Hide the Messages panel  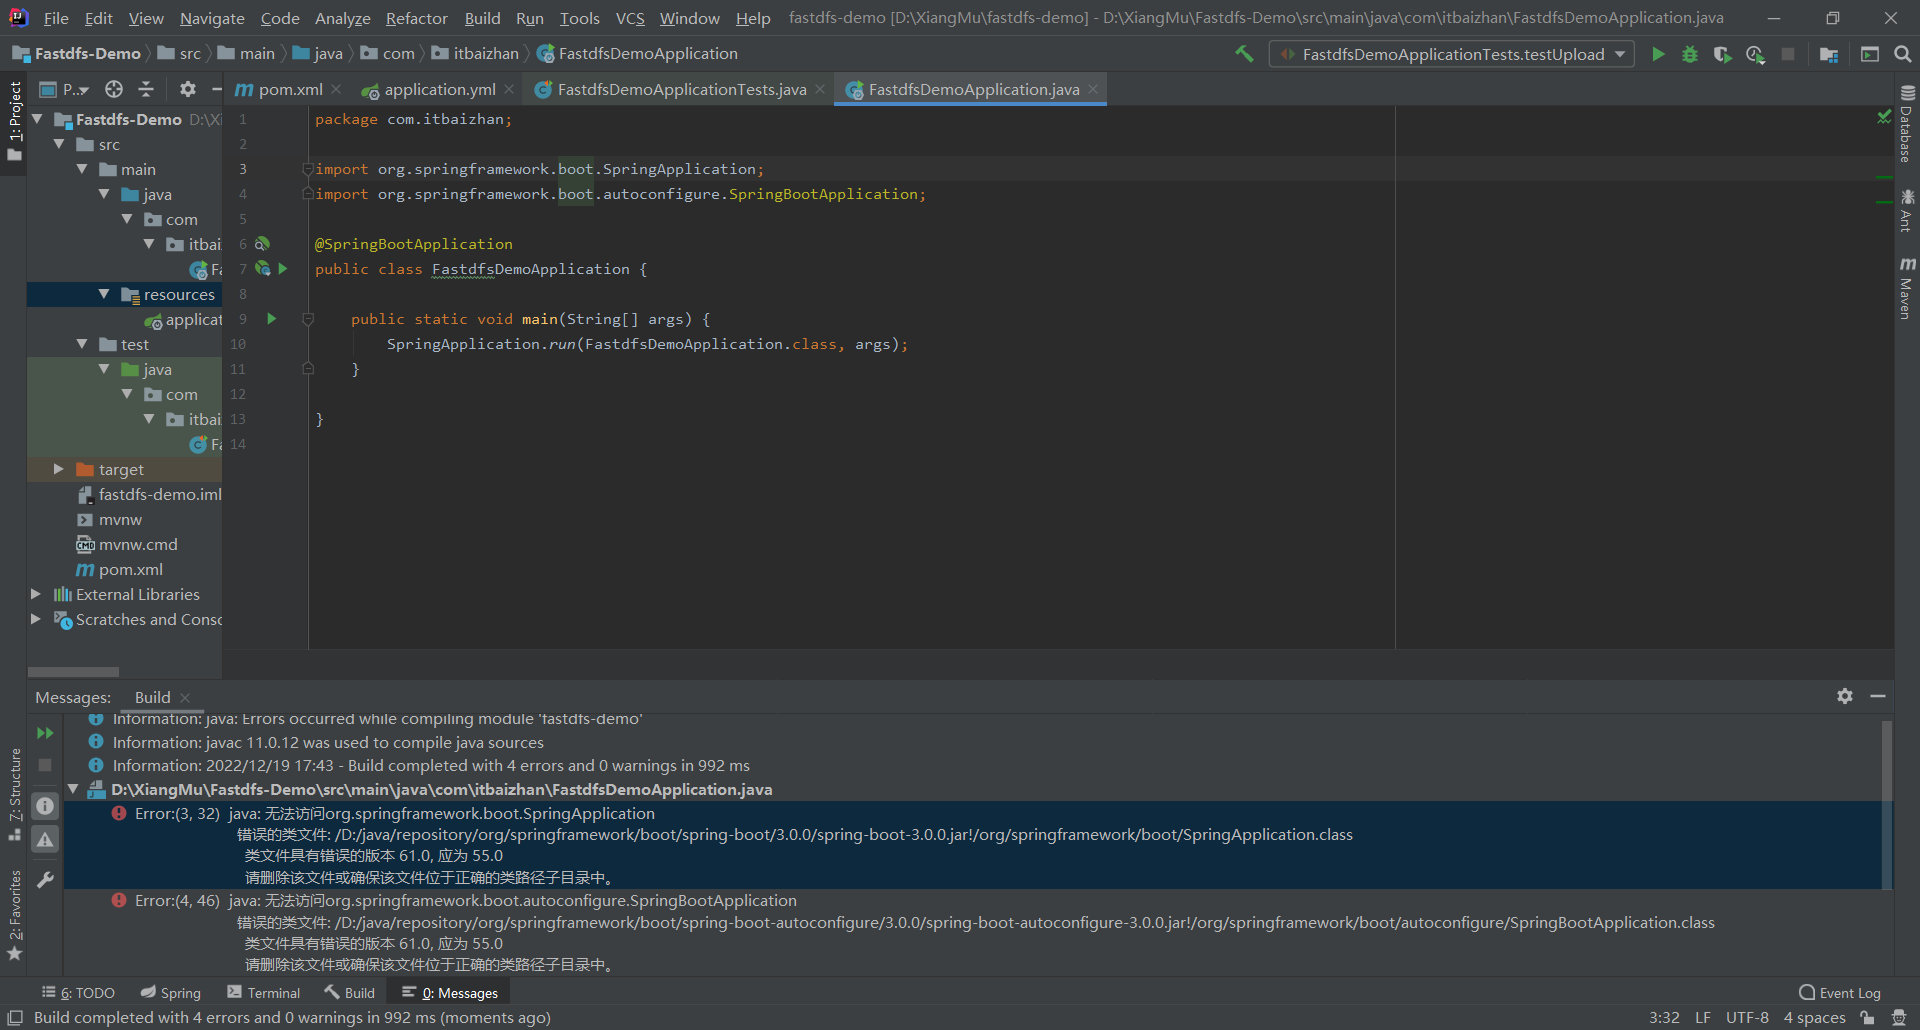click(1878, 696)
